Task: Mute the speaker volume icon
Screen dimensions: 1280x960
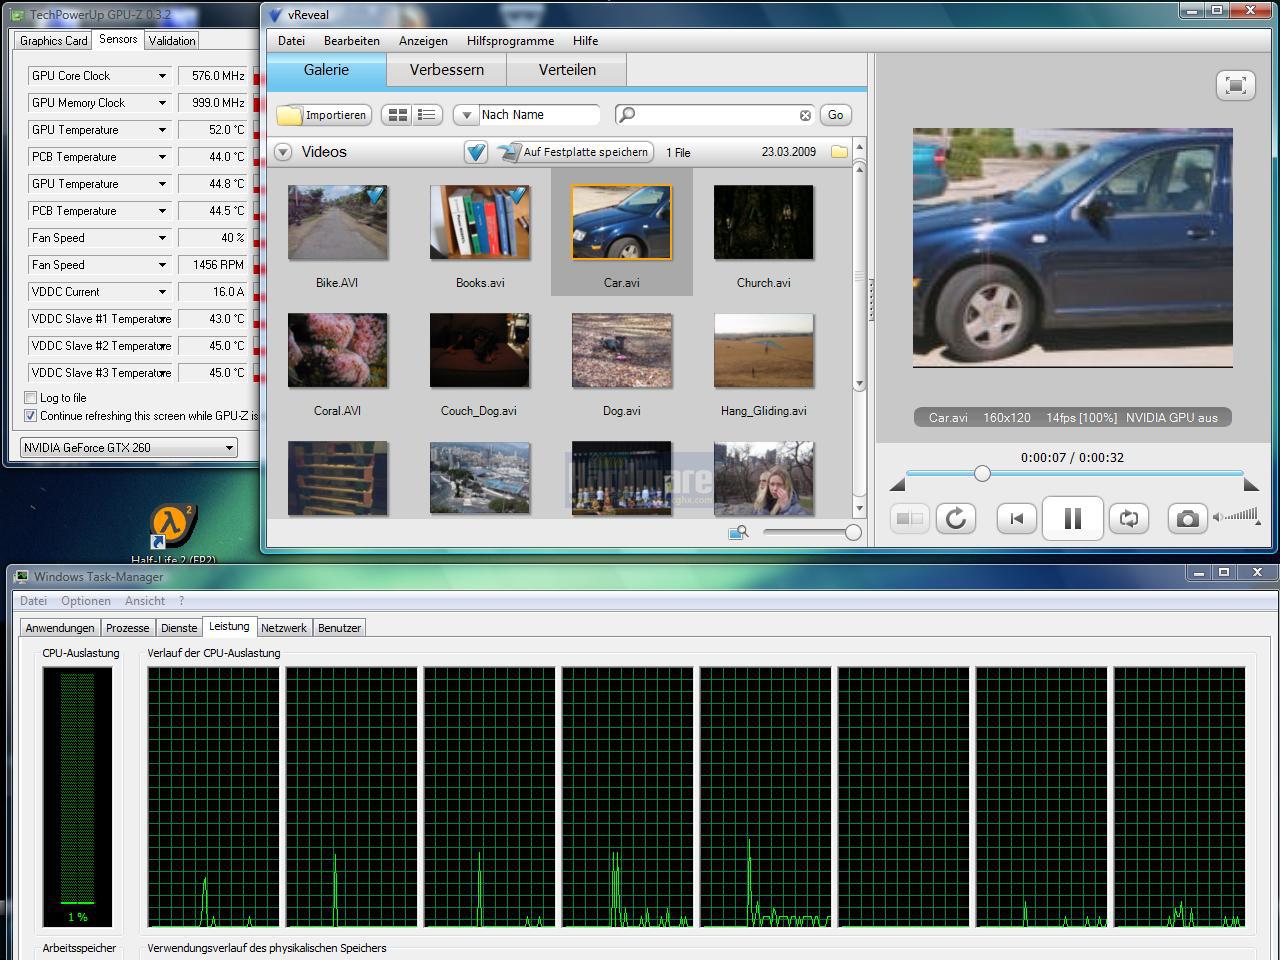Action: (x=1218, y=517)
